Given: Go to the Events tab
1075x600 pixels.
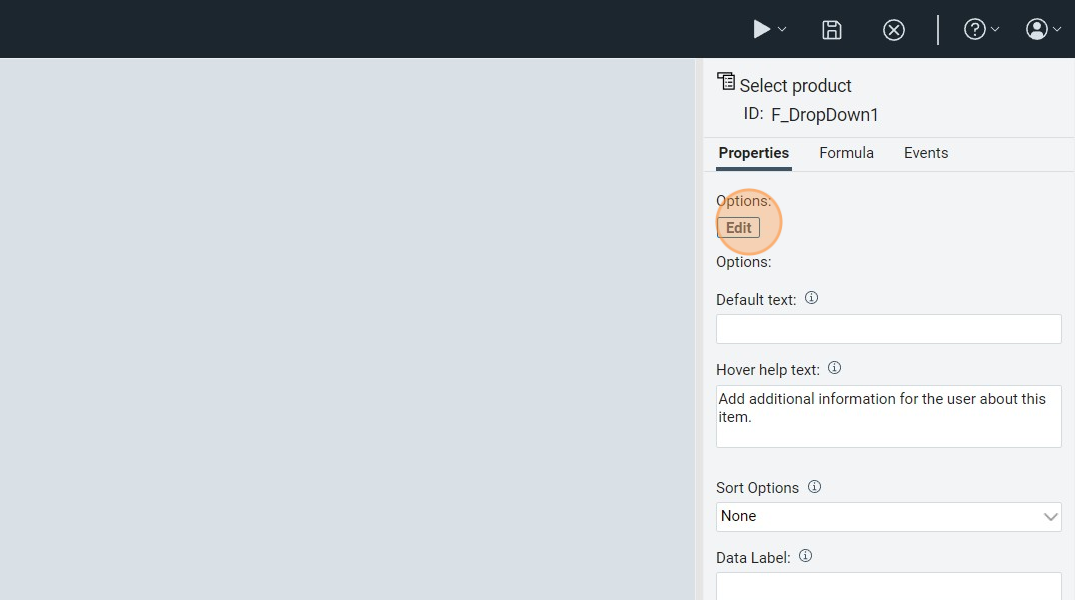Looking at the screenshot, I should tap(926, 153).
